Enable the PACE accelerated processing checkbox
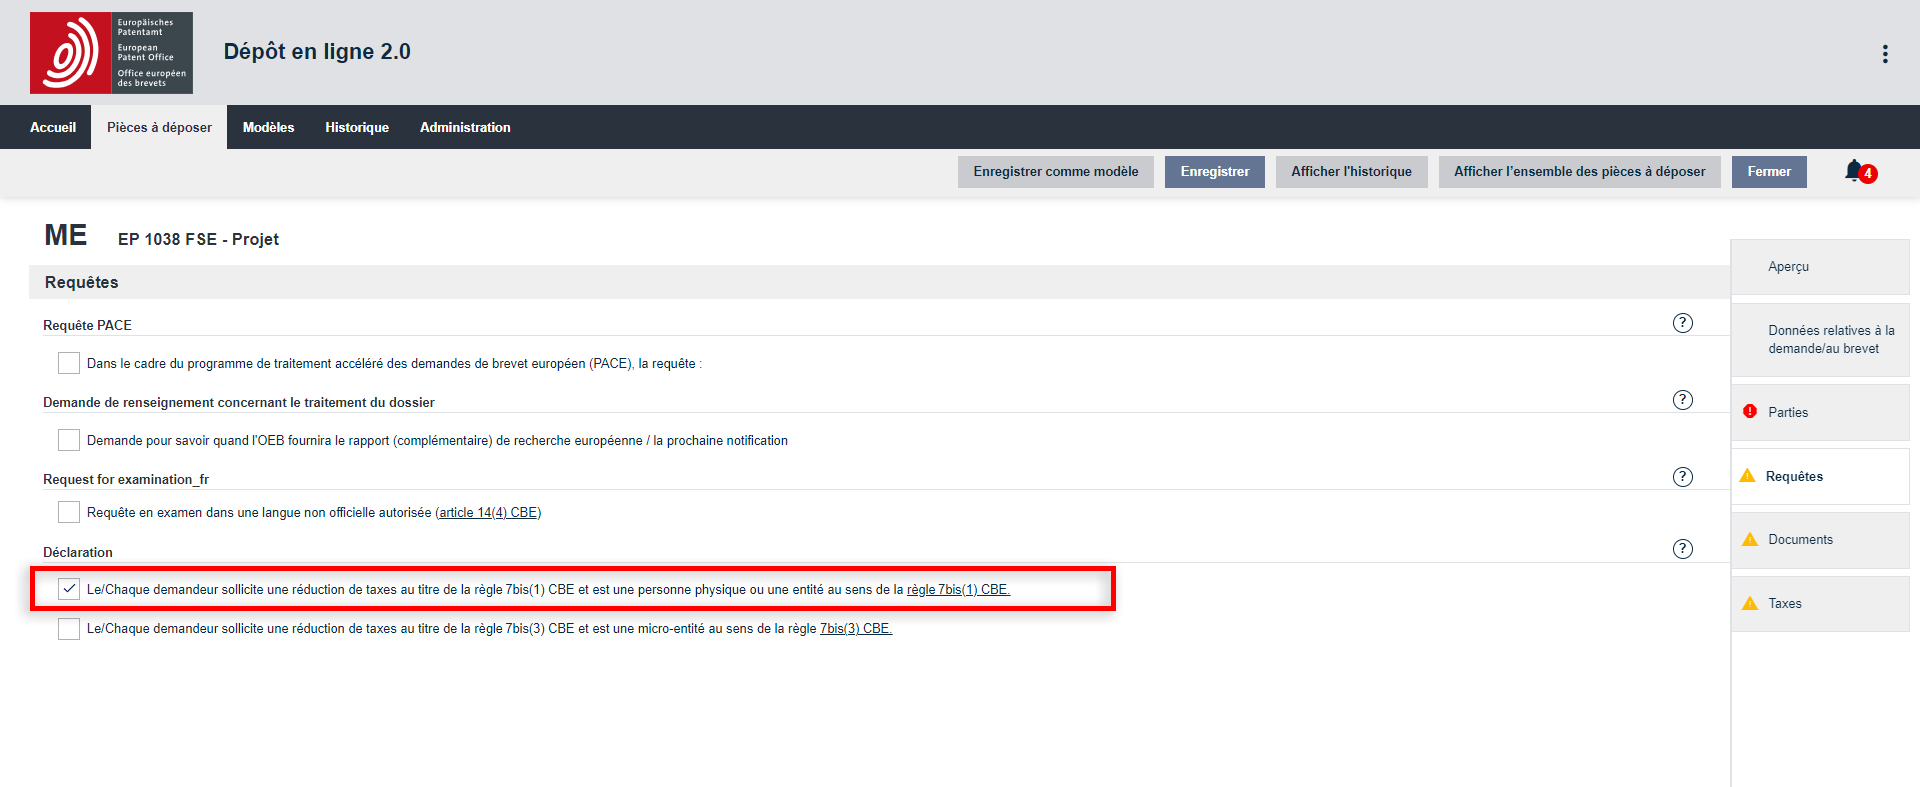Image resolution: width=1920 pixels, height=787 pixels. (69, 363)
